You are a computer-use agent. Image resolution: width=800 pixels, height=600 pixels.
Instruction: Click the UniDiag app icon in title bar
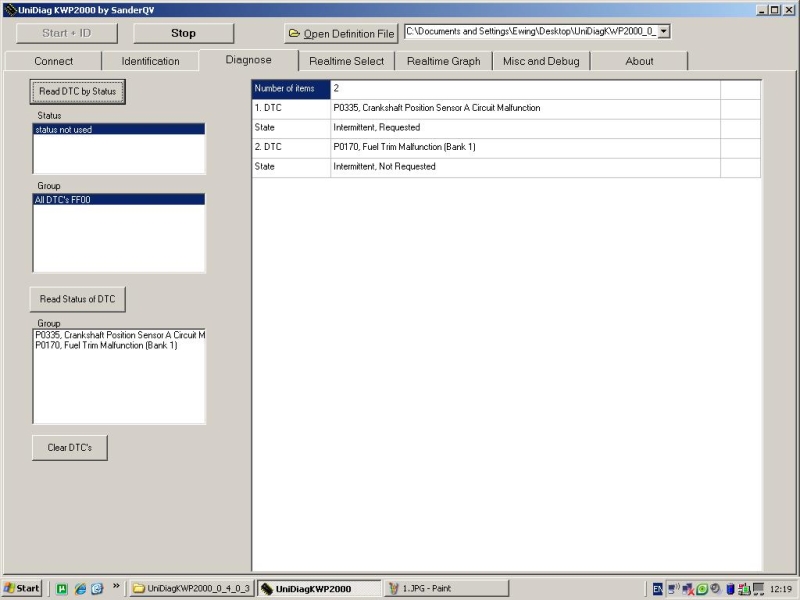pos(9,9)
